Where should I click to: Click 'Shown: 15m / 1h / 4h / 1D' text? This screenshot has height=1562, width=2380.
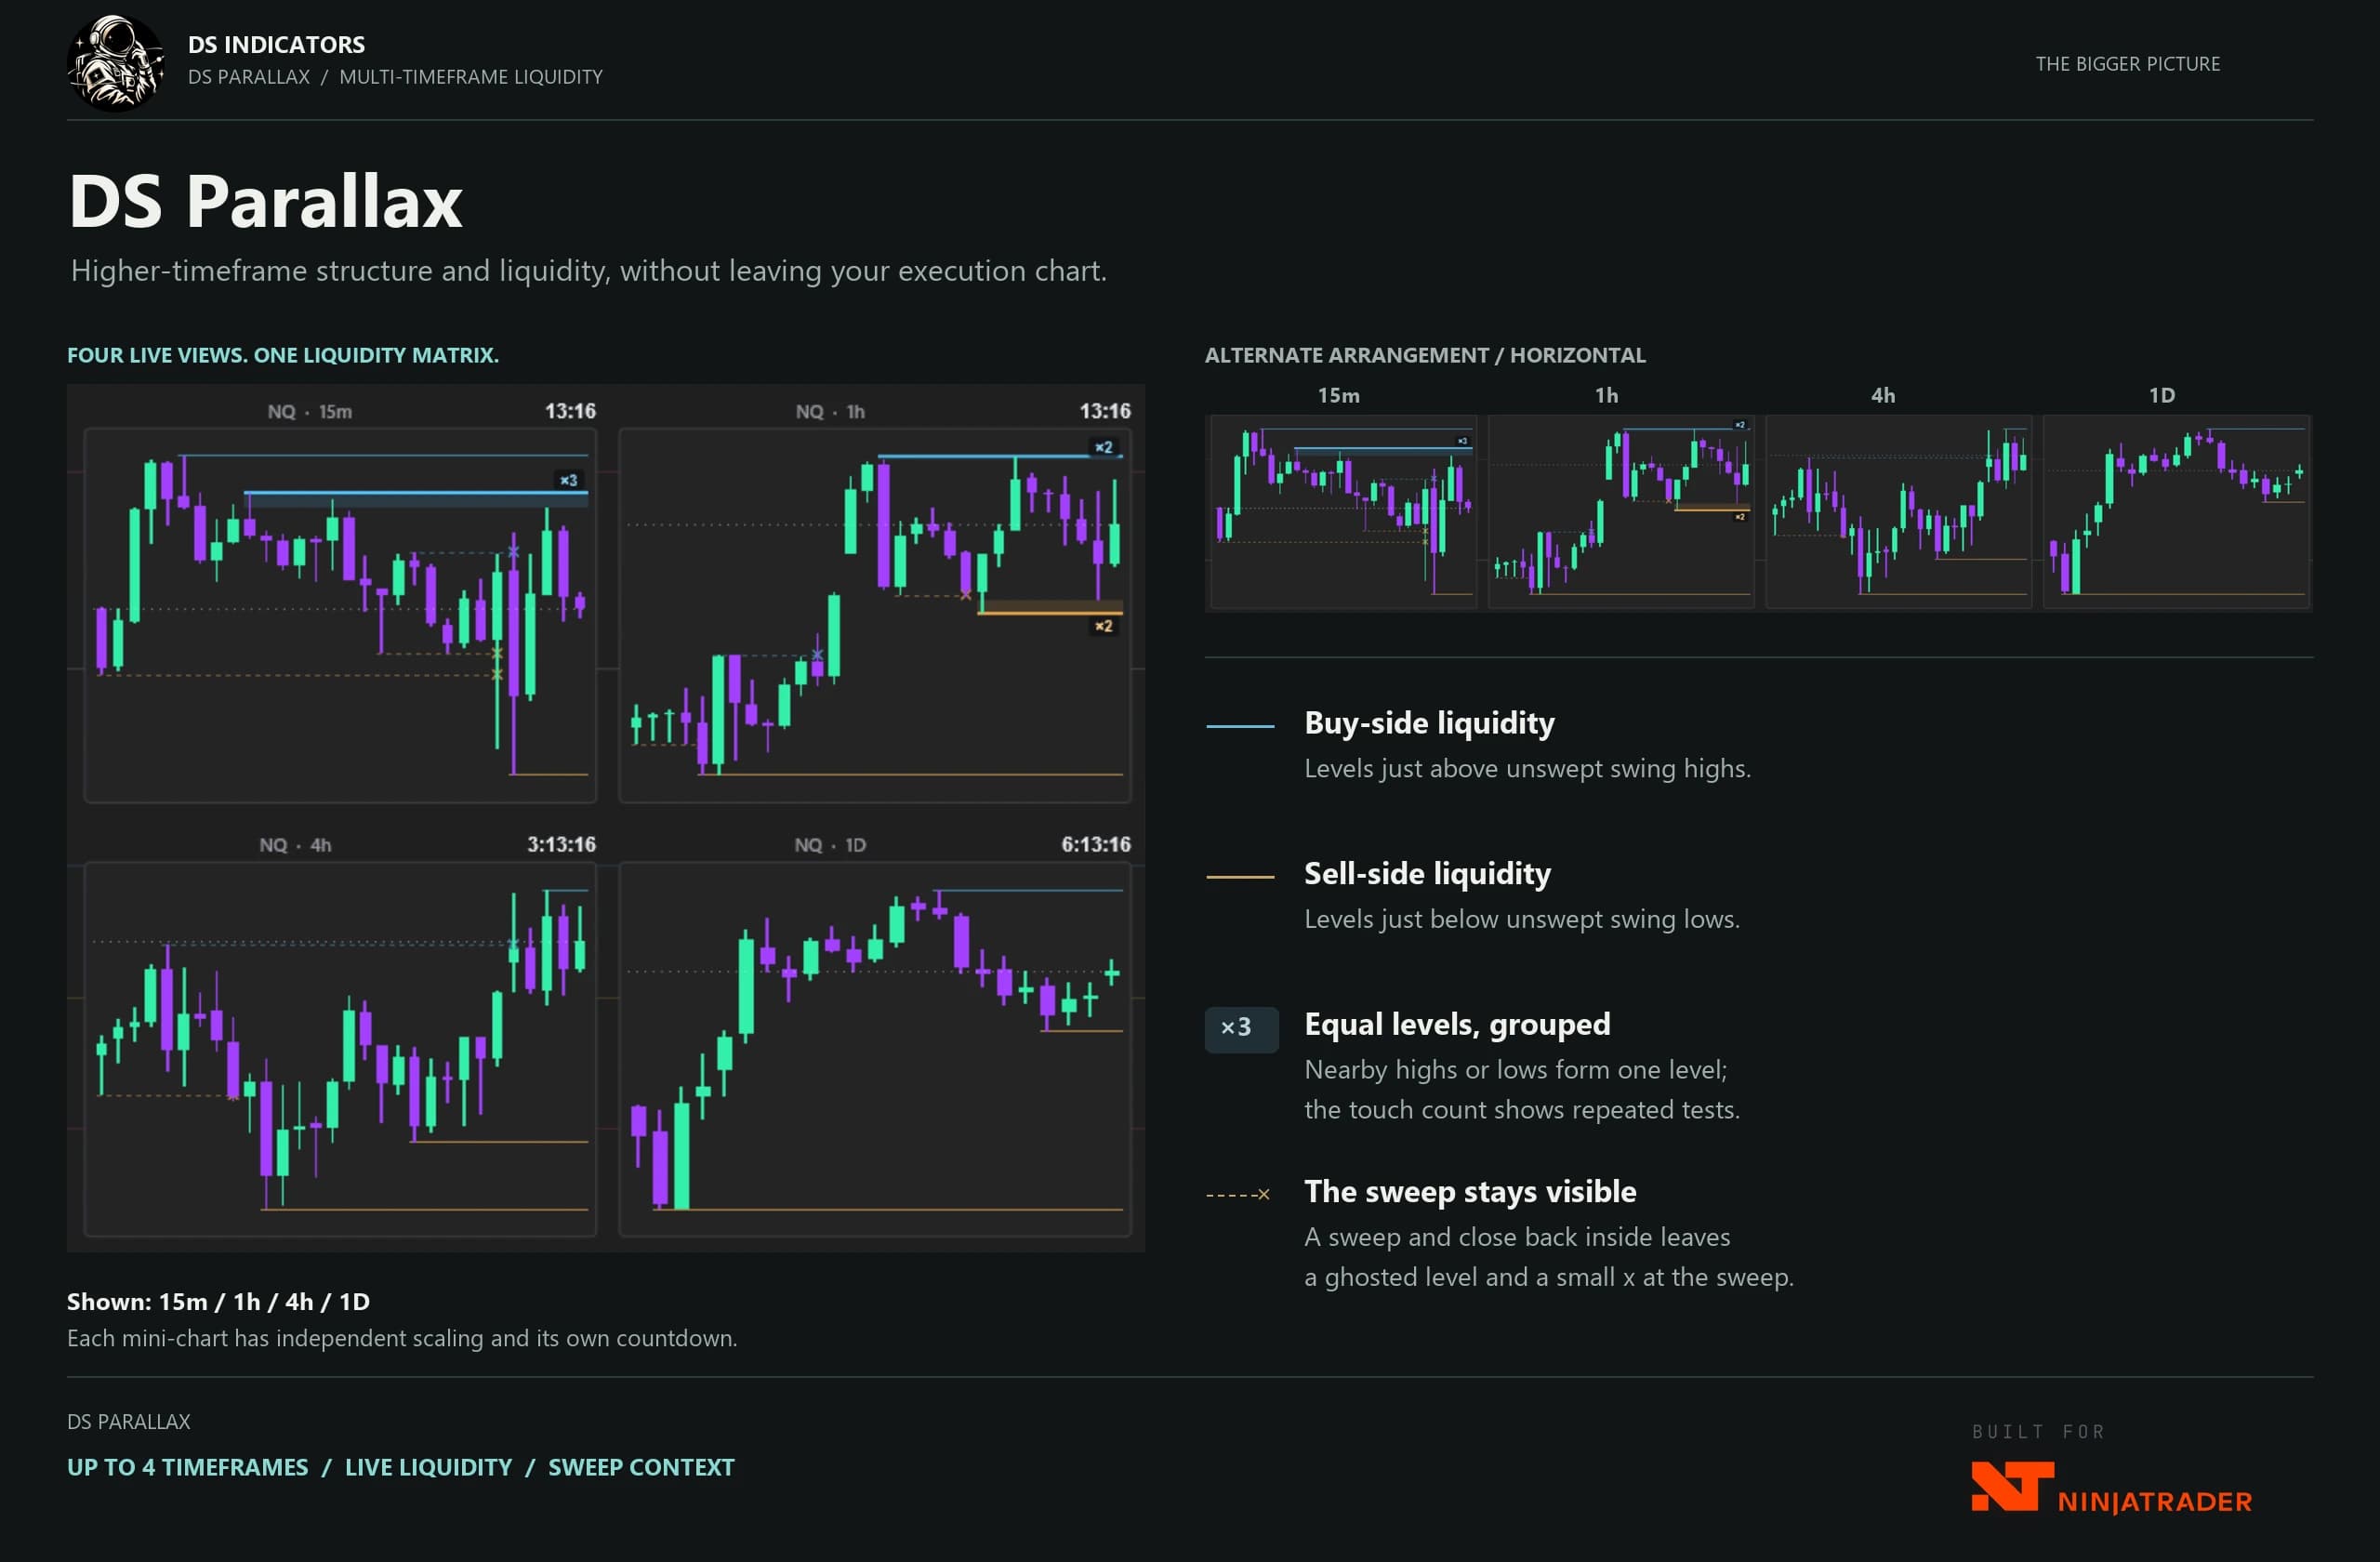click(218, 1301)
